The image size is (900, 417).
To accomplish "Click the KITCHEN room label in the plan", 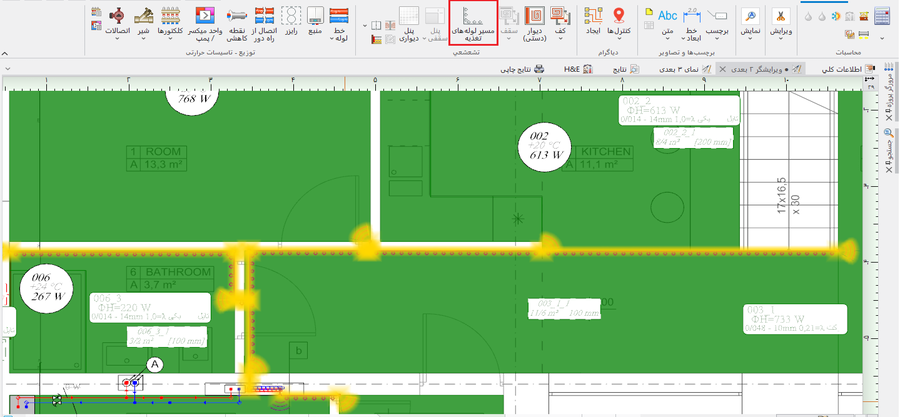I will pyautogui.click(x=606, y=151).
